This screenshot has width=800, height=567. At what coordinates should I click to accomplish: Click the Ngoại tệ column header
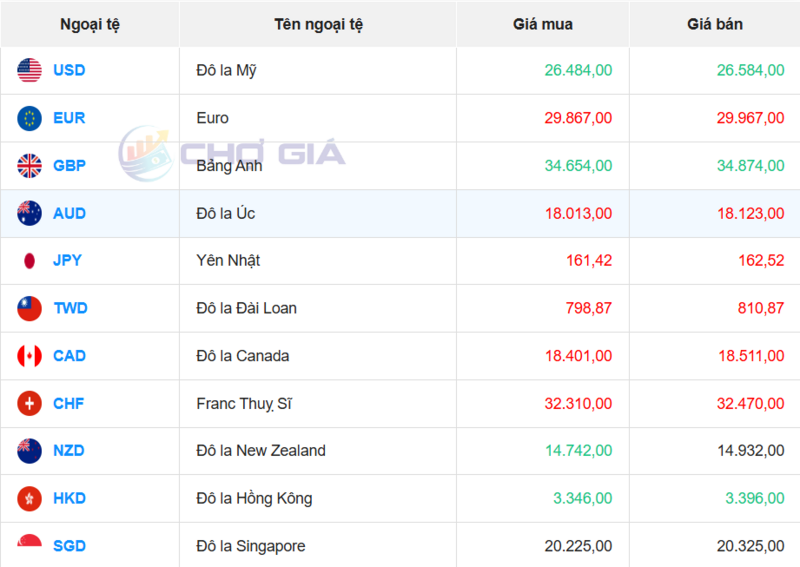(x=90, y=24)
